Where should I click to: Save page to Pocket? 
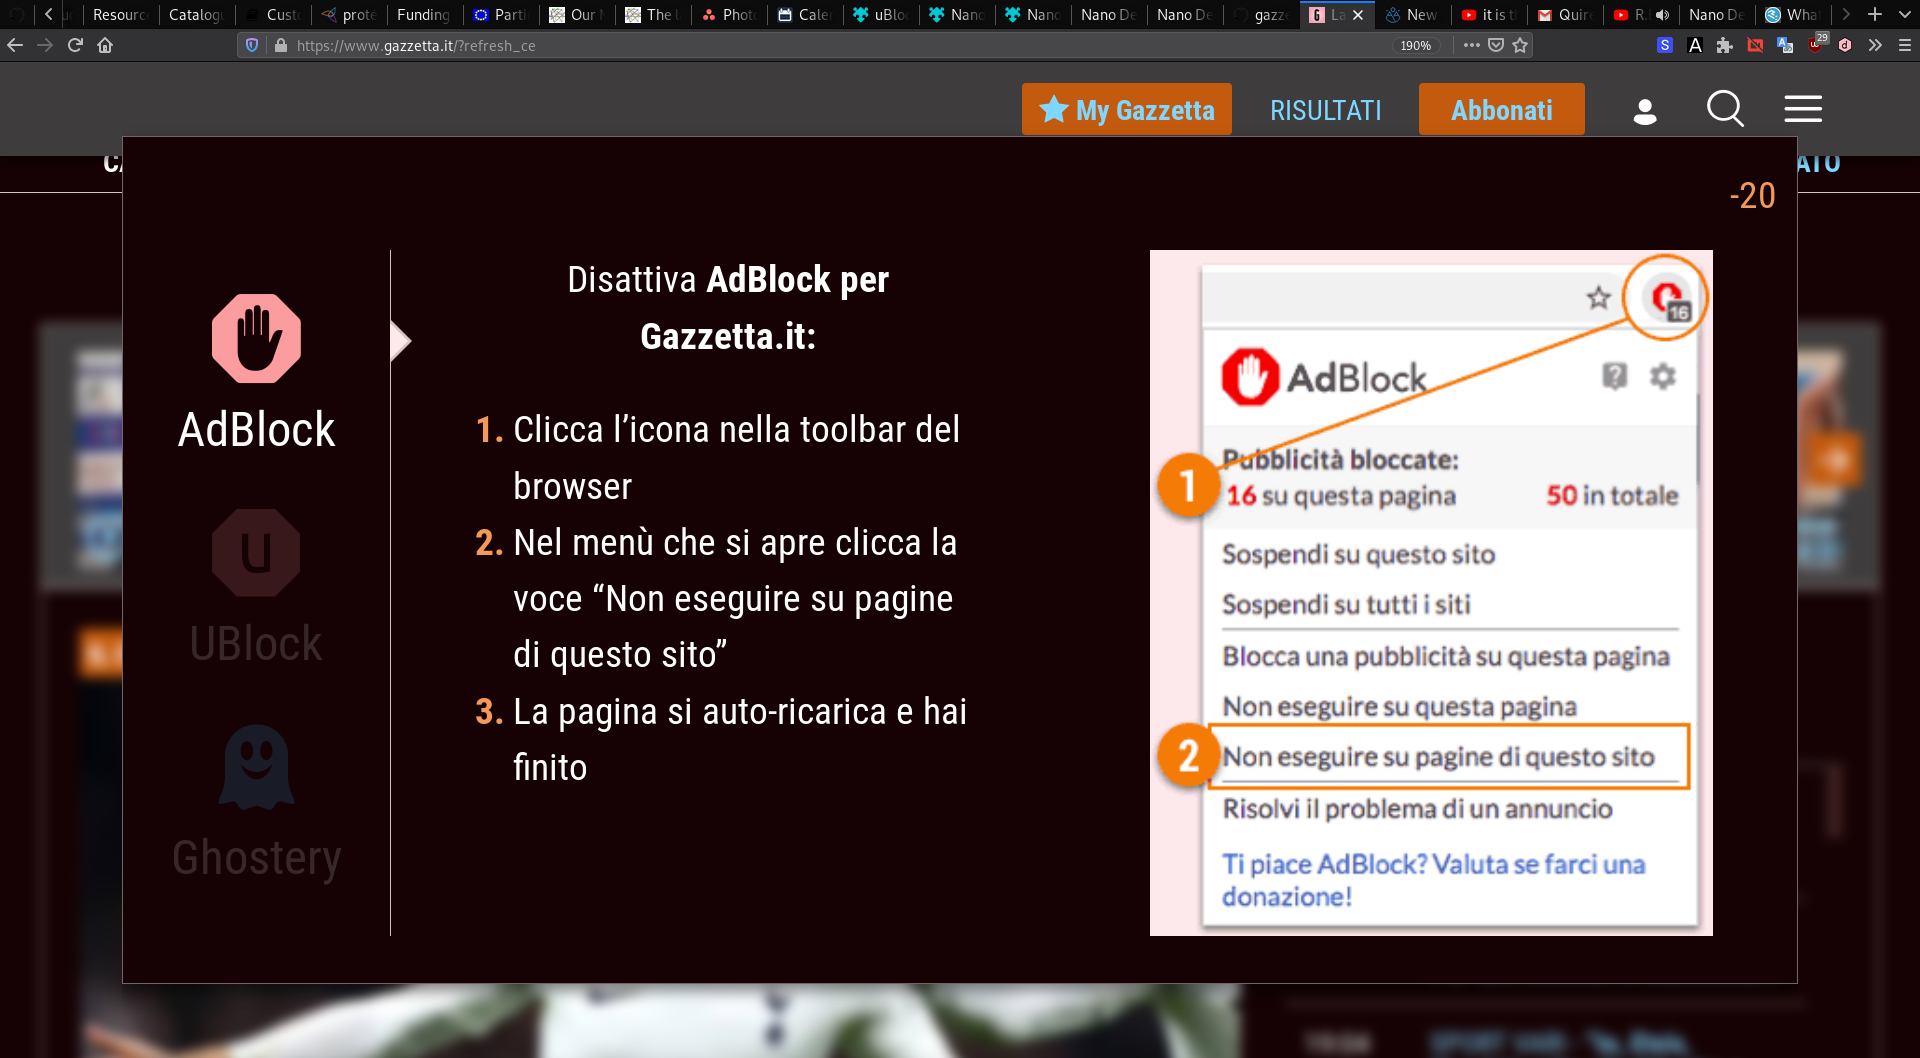(x=1496, y=45)
